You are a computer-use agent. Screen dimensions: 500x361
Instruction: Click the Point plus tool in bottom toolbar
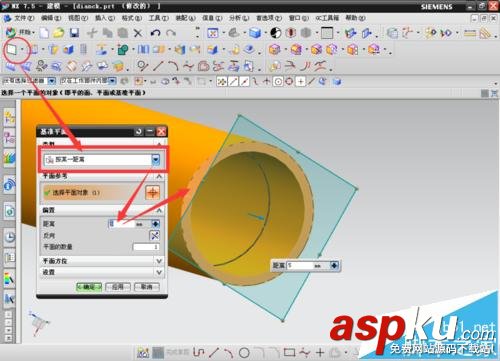[x=320, y=352]
